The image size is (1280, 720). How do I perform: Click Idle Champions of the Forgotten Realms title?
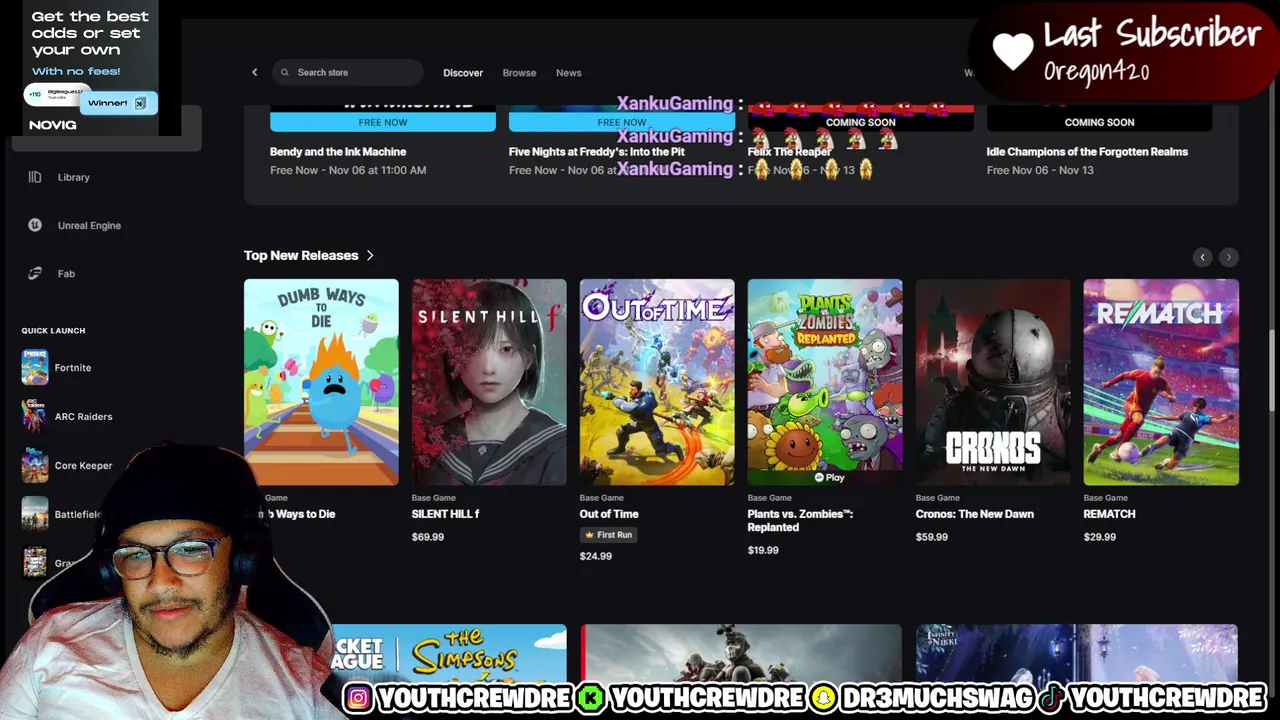(x=1087, y=152)
